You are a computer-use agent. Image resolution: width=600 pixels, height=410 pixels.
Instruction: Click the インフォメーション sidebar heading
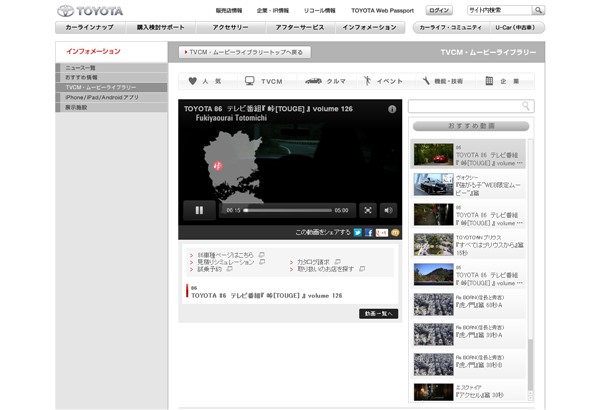(93, 51)
